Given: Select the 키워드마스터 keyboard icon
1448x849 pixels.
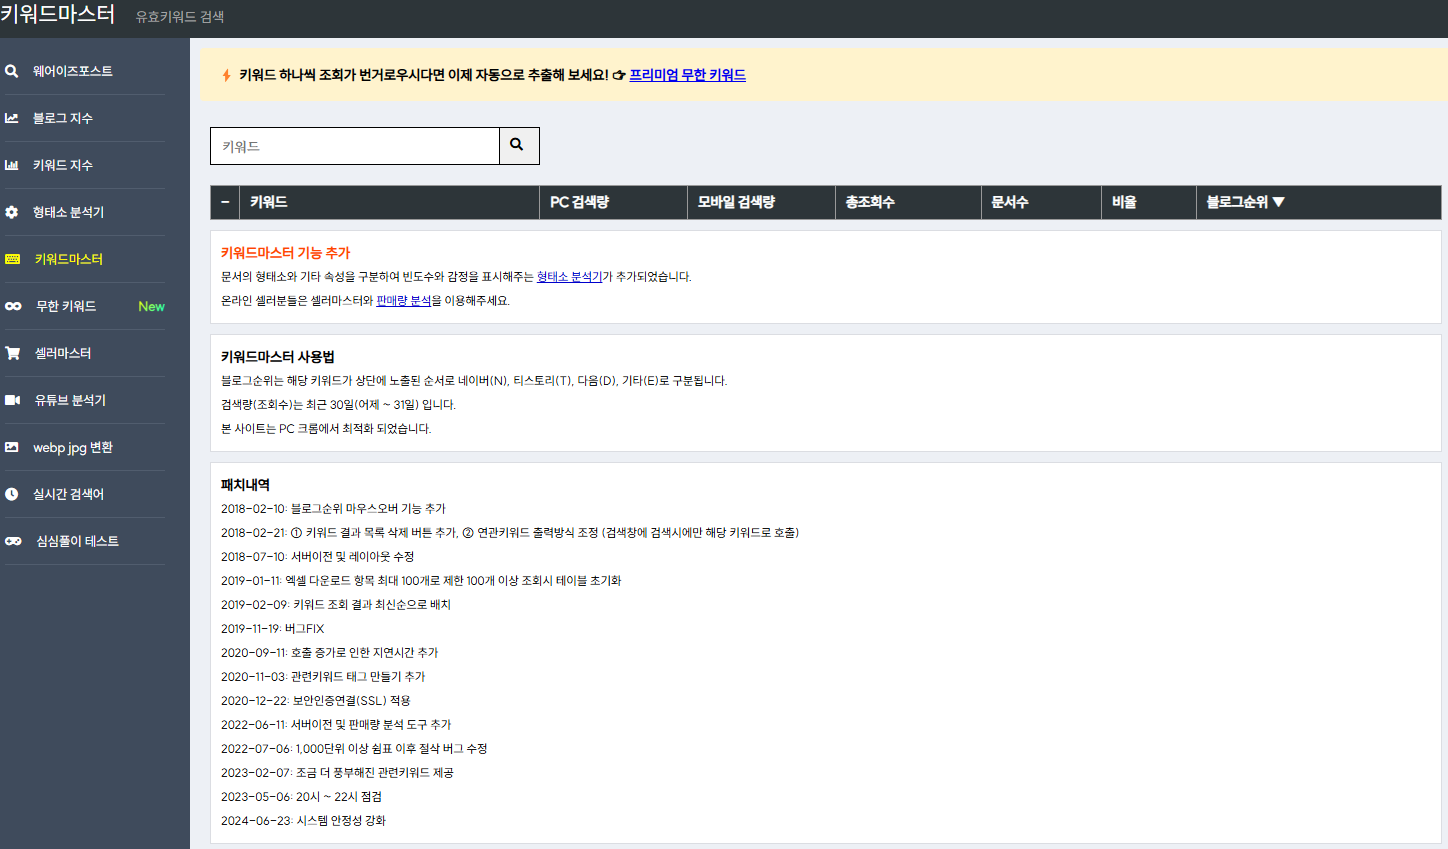Looking at the screenshot, I should pyautogui.click(x=12, y=259).
